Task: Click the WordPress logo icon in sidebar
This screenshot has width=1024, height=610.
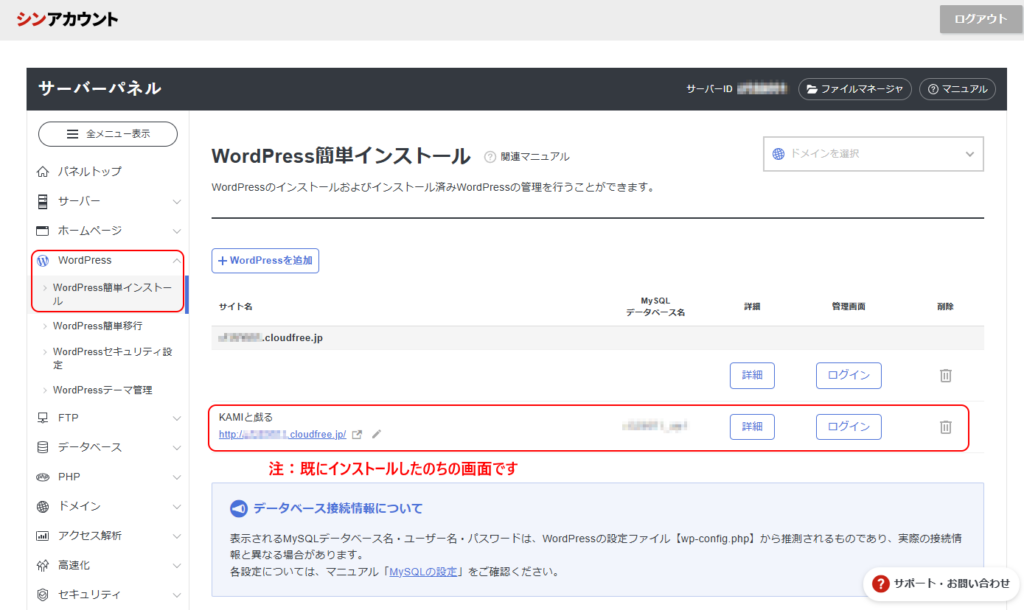Action: click(x=43, y=261)
